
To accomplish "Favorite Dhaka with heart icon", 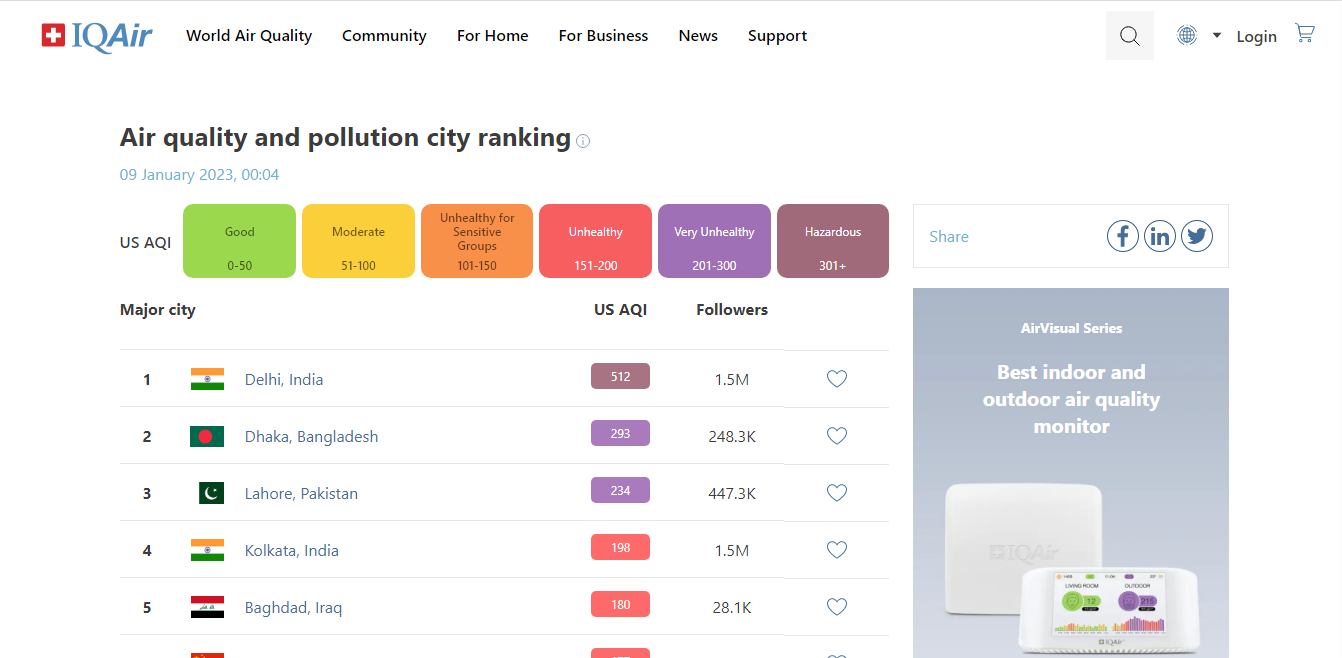I will [837, 436].
